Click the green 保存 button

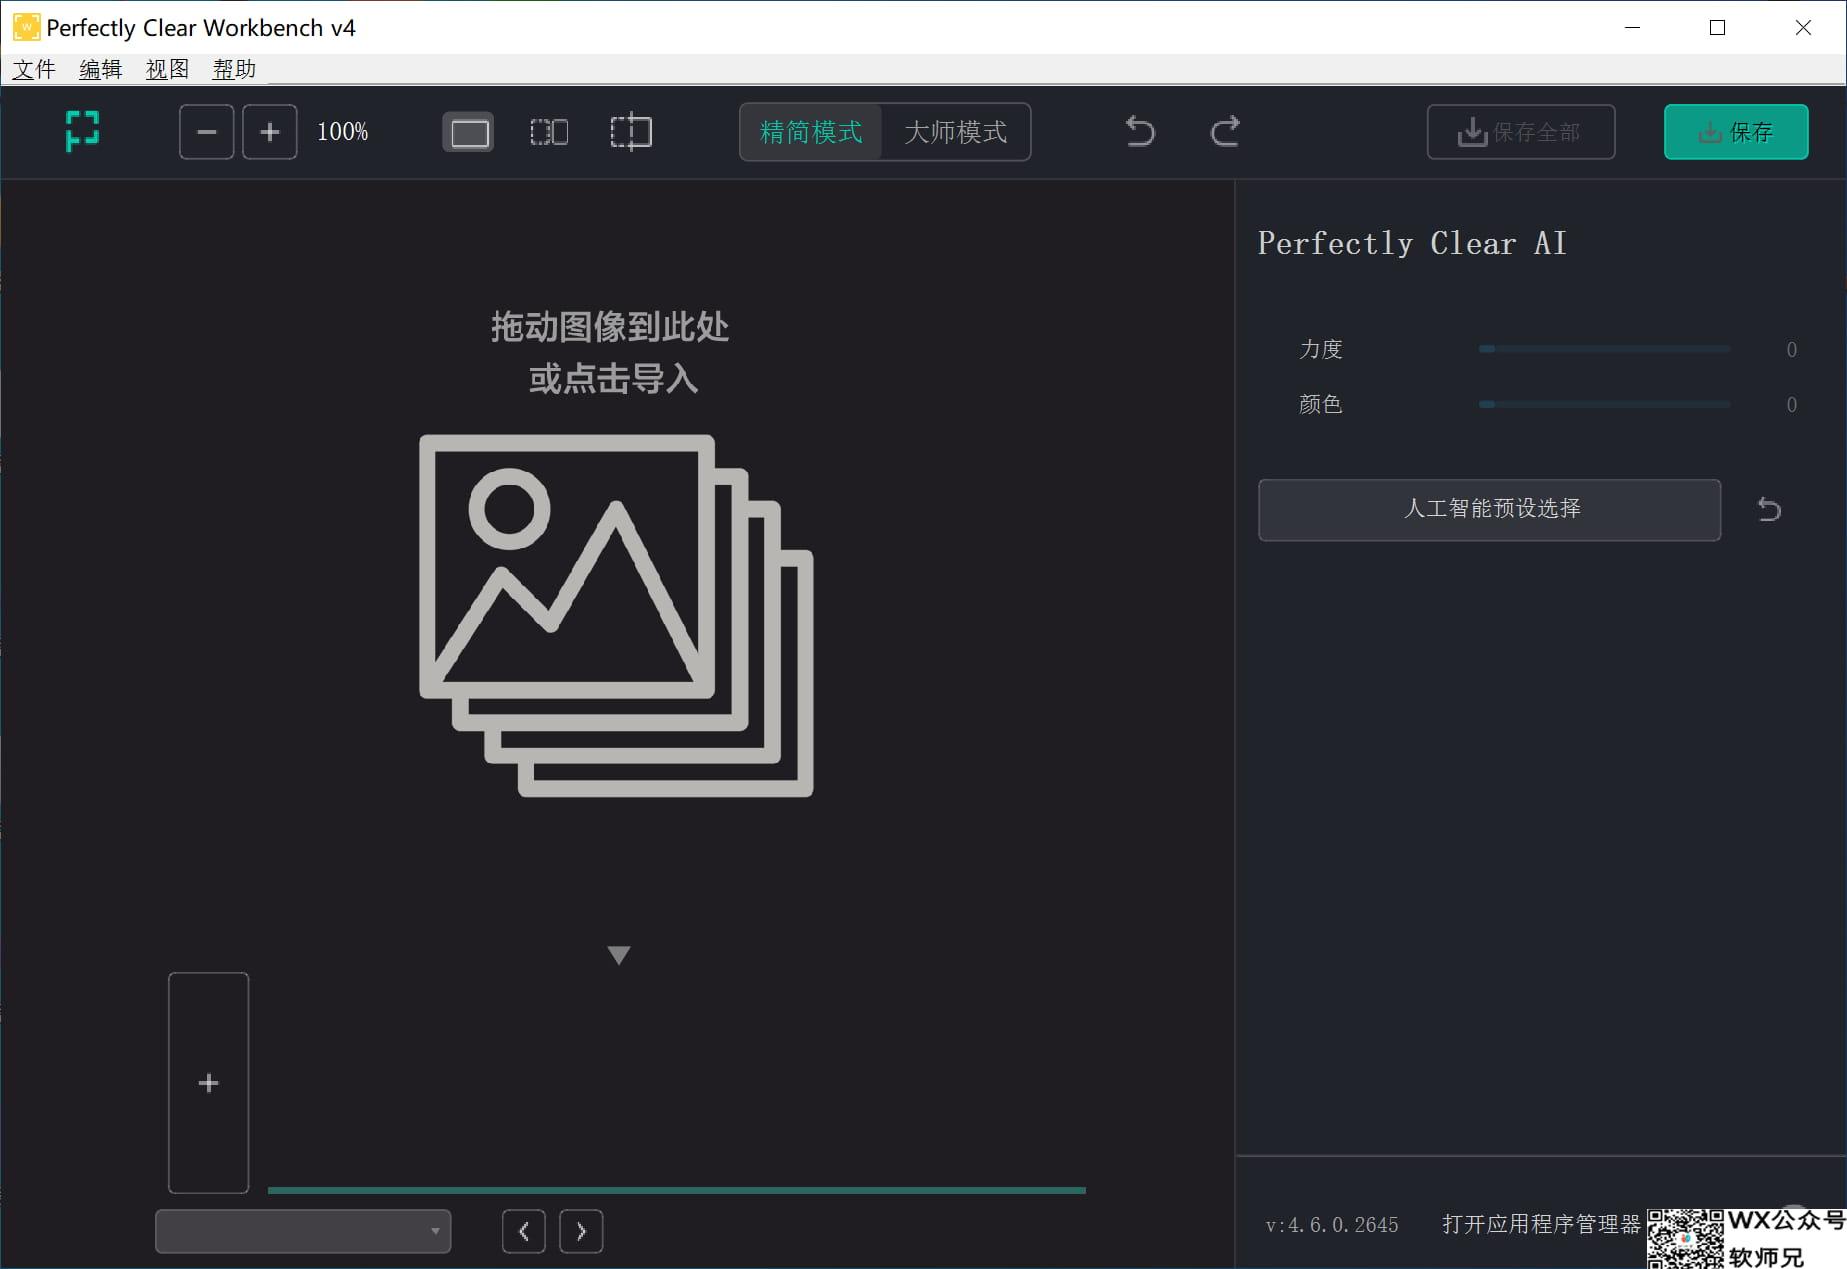(x=1736, y=132)
